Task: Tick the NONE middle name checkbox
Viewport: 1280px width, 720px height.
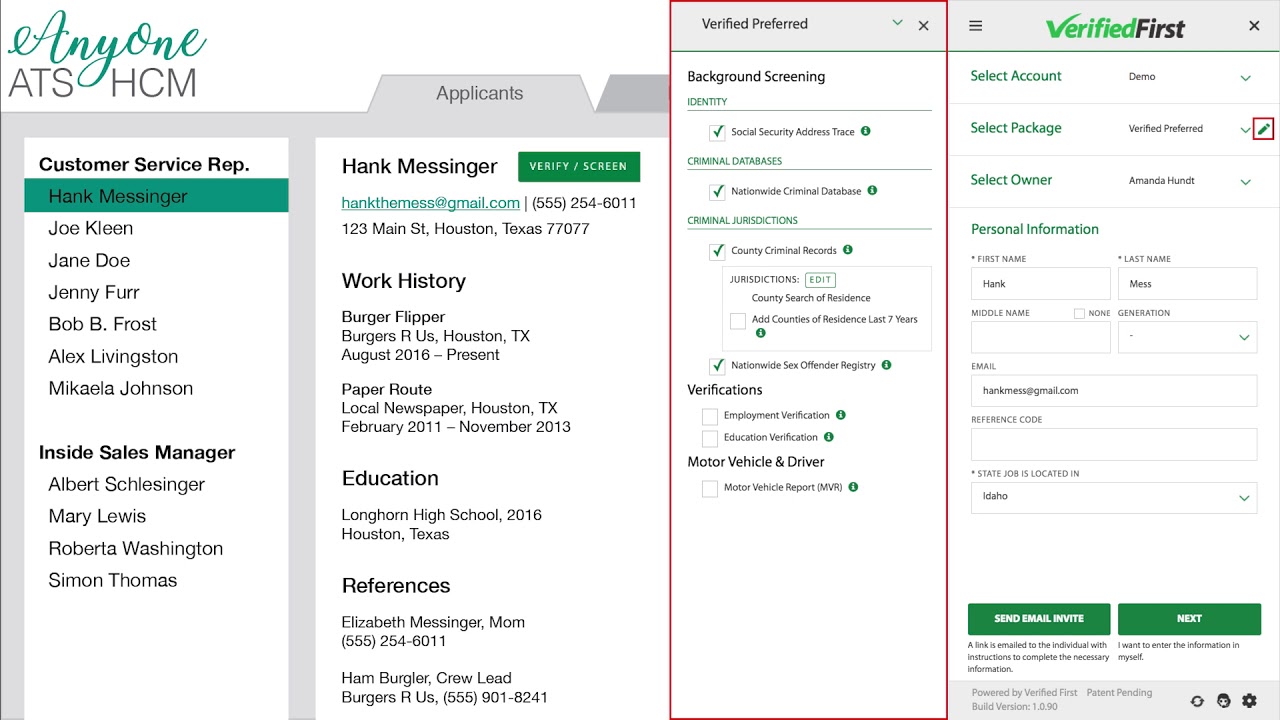Action: (1079, 314)
